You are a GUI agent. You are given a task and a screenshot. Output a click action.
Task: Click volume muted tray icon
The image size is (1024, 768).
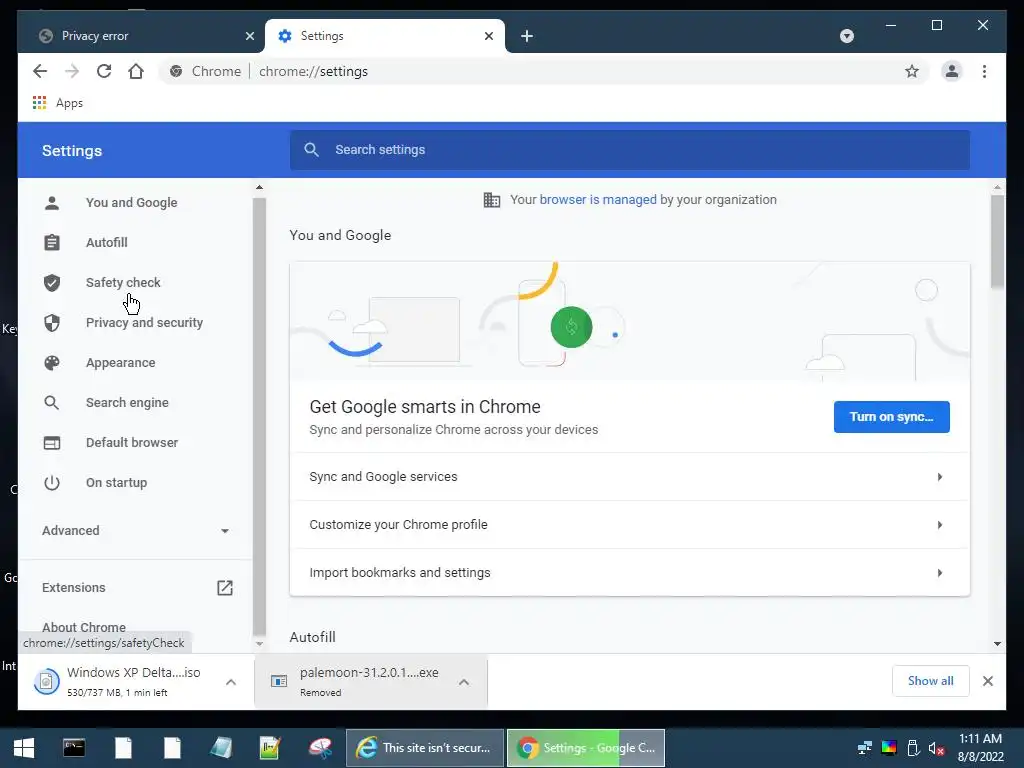(x=936, y=748)
